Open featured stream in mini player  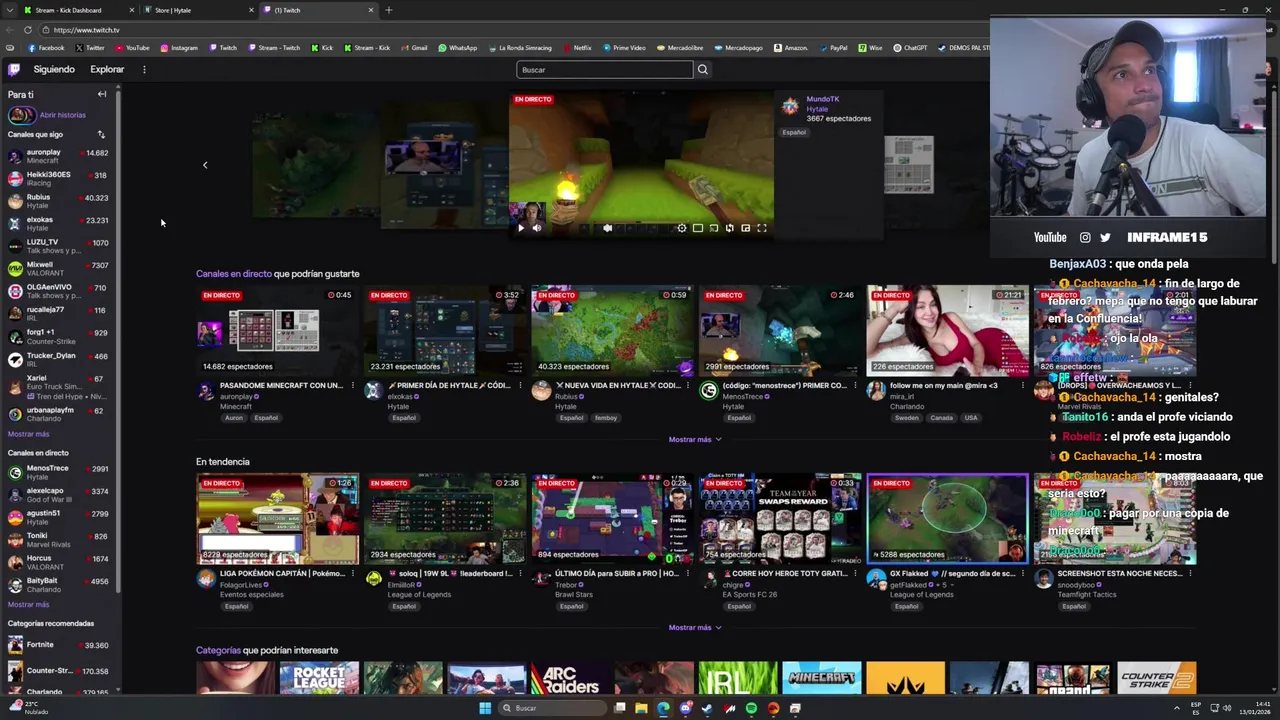click(x=746, y=228)
